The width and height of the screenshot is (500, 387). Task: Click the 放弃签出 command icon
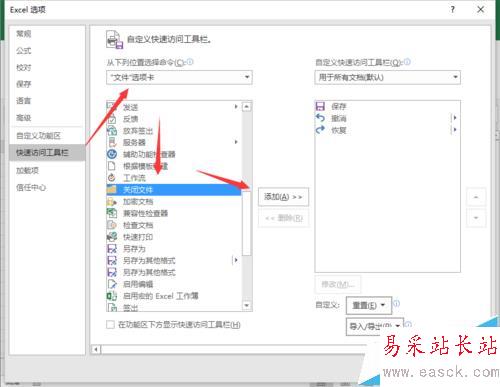[x=112, y=131]
